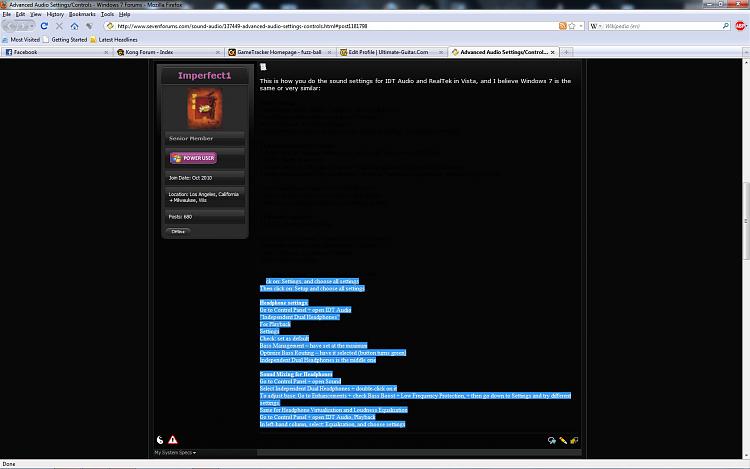Open the Imperfect1 username profile link

[204, 76]
